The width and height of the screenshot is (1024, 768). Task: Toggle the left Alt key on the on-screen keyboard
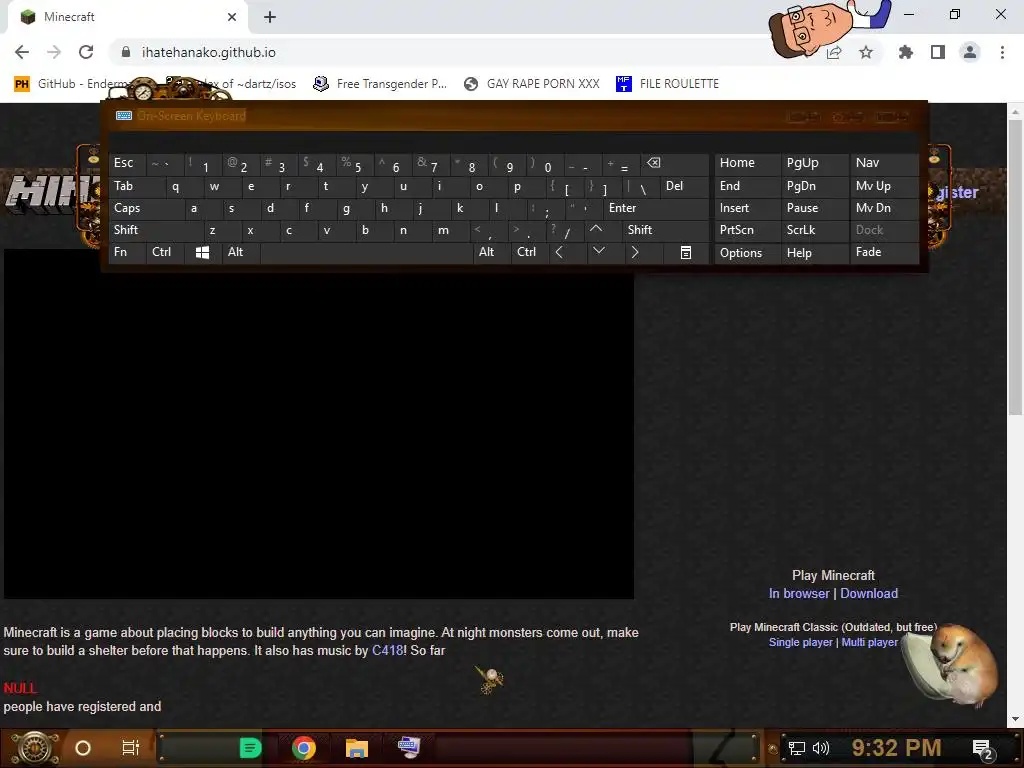[240, 252]
